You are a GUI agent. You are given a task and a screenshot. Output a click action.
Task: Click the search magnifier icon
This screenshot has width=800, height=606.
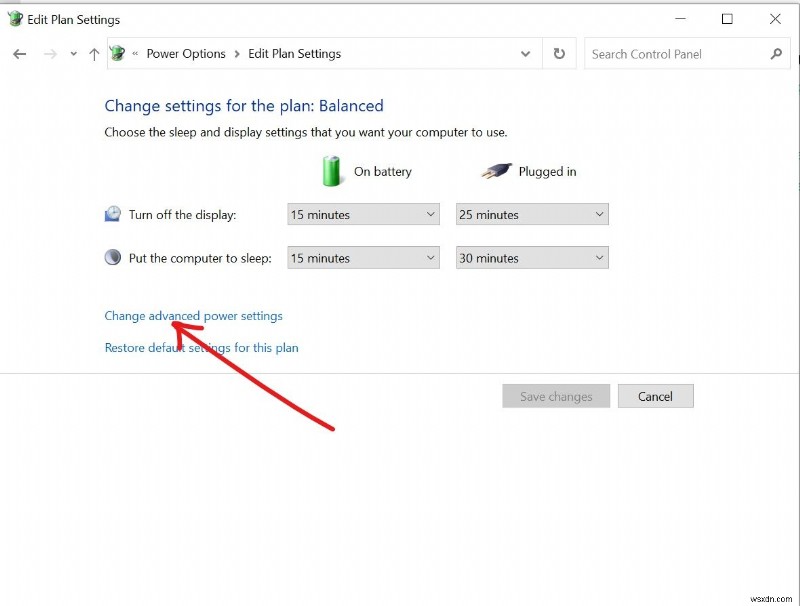777,54
